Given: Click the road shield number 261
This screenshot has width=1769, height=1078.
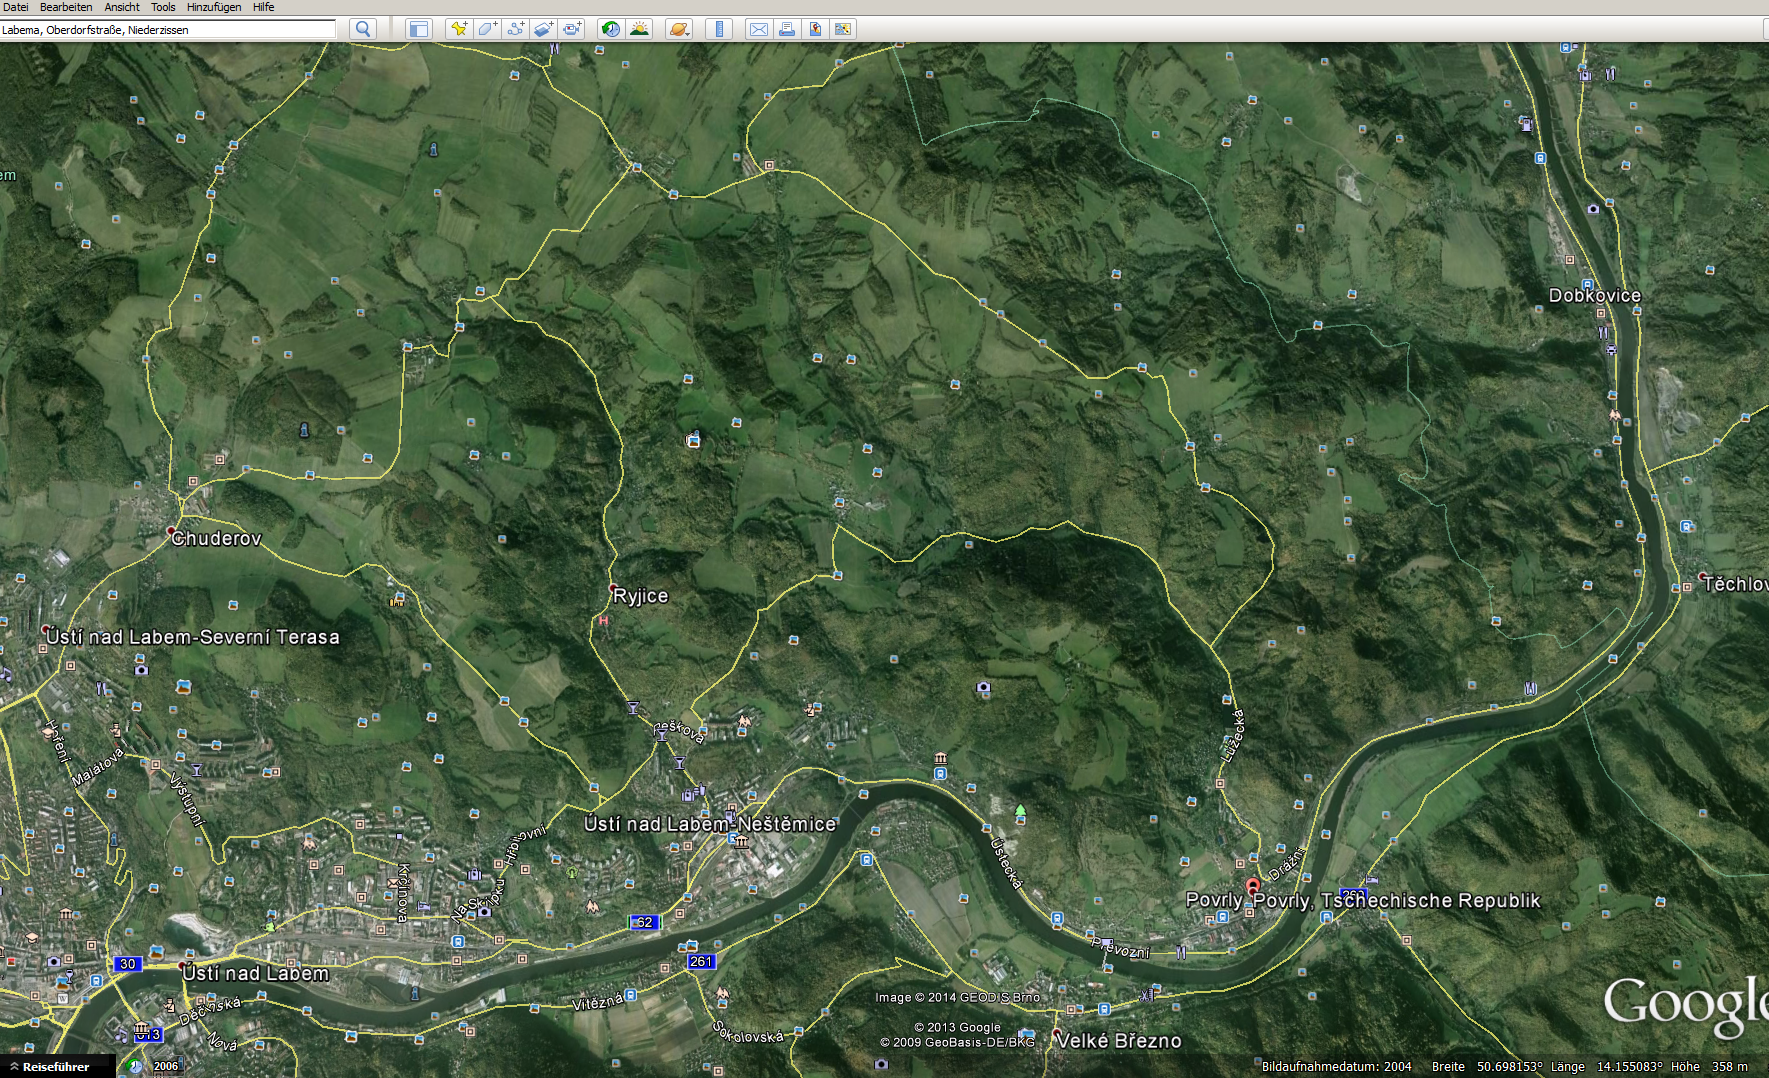Looking at the screenshot, I should pos(701,961).
